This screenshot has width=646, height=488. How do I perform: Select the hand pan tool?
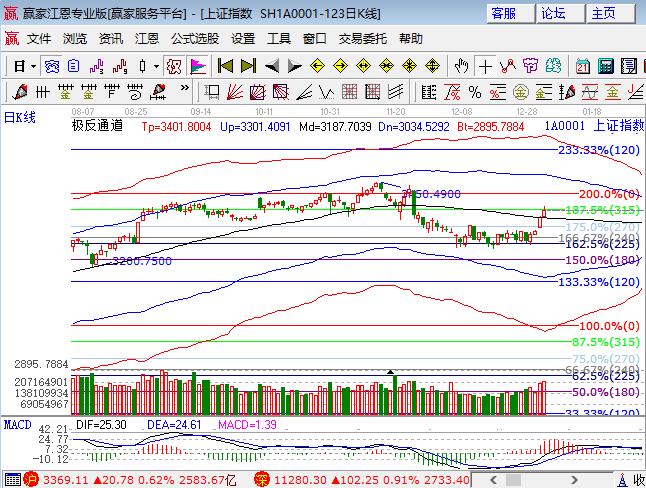coord(461,66)
